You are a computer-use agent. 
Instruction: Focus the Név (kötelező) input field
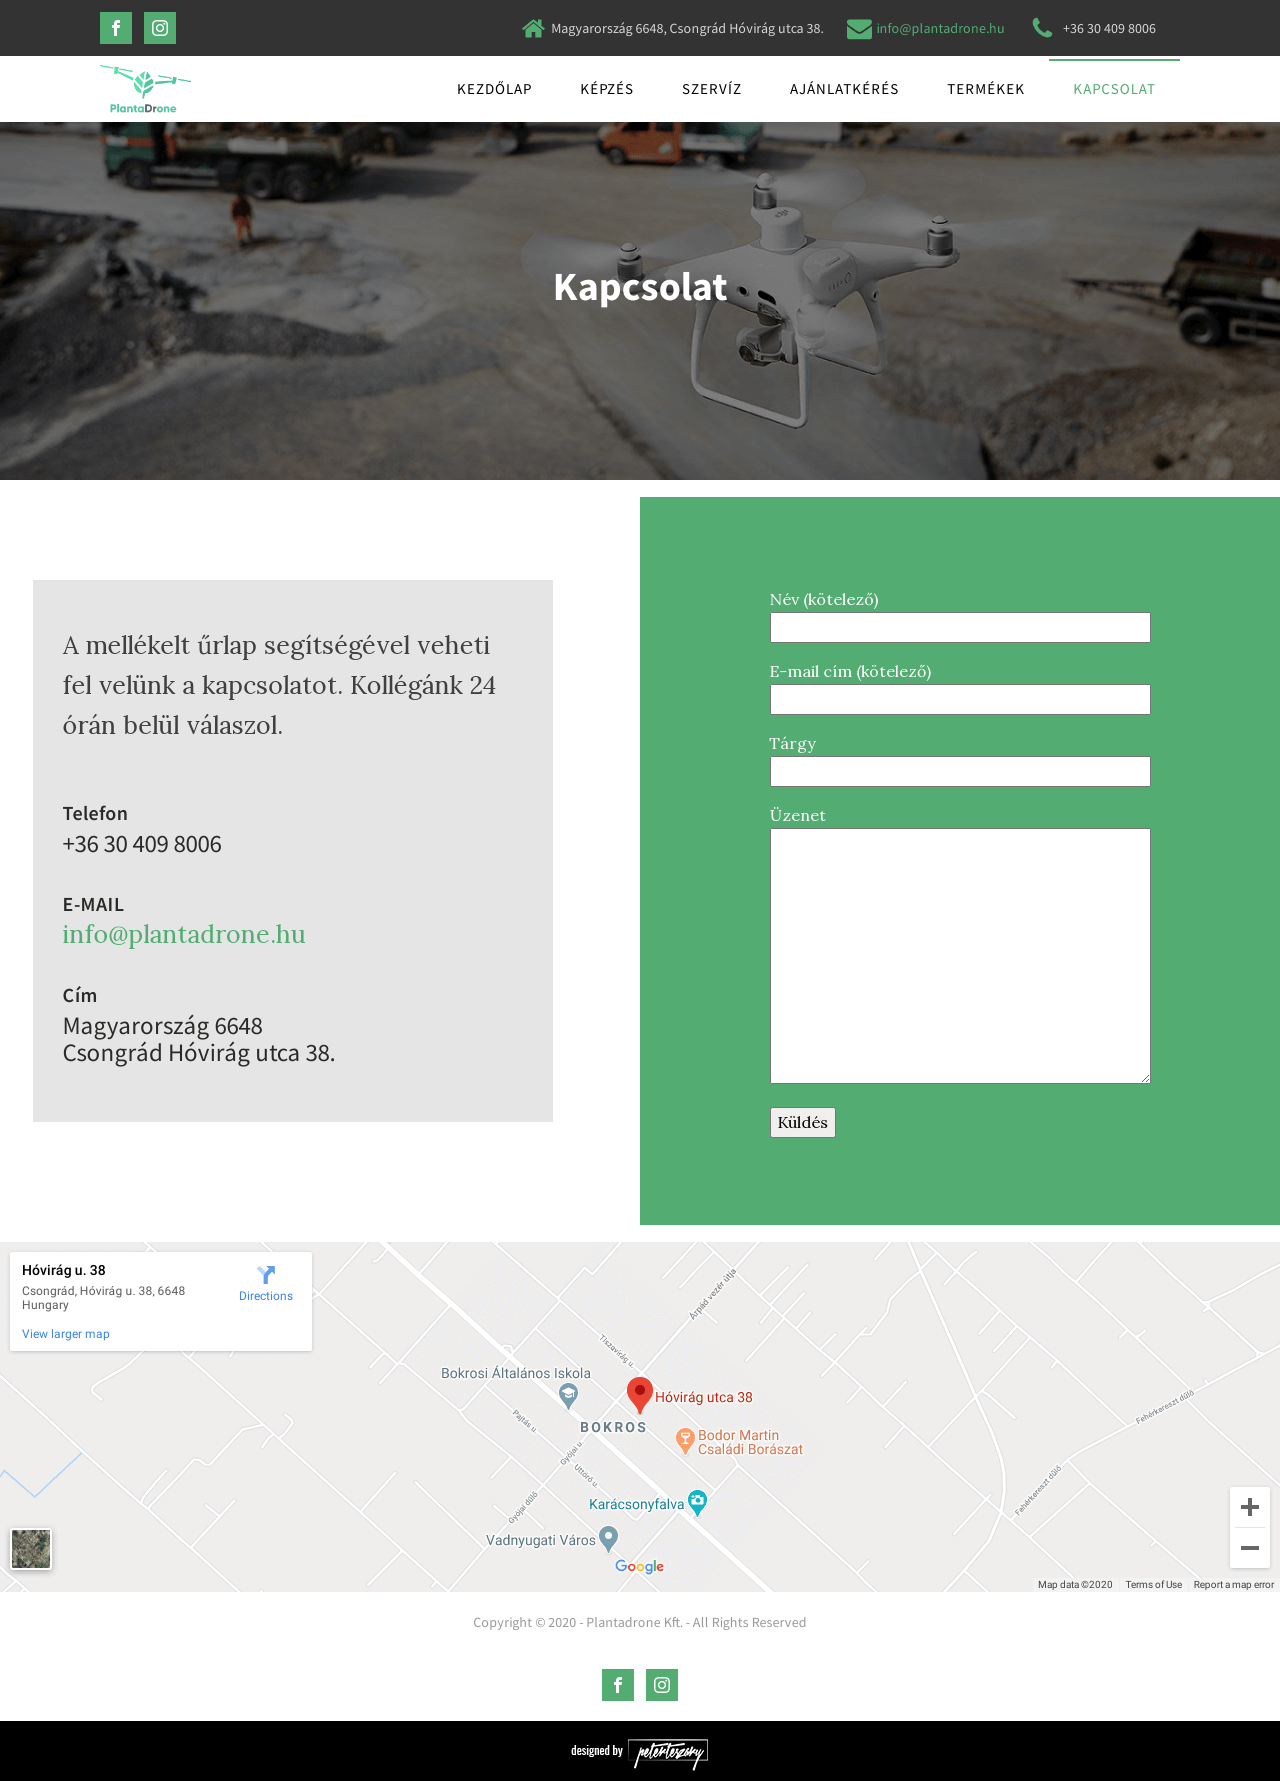tap(960, 628)
